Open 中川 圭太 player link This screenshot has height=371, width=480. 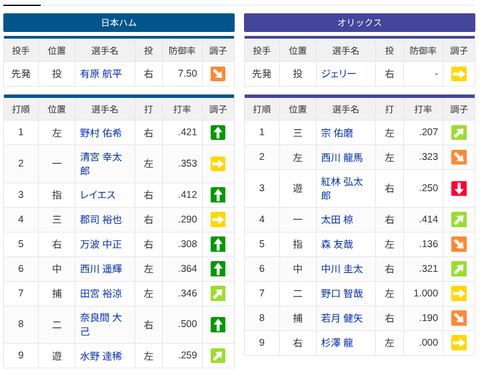(x=342, y=269)
